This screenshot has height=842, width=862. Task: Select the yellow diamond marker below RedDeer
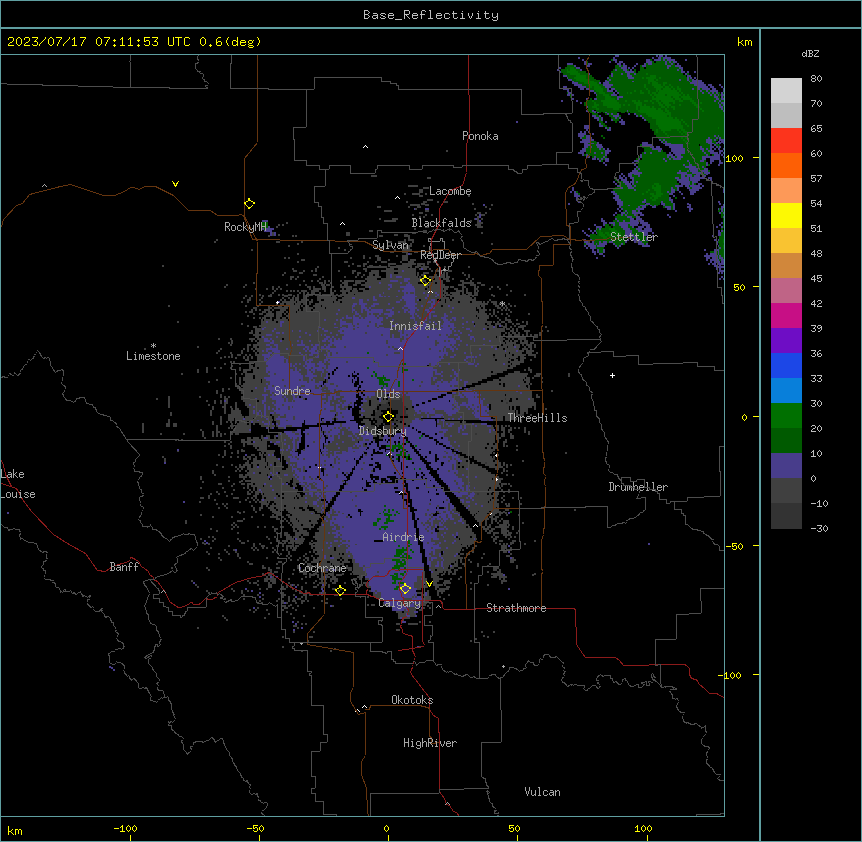click(x=426, y=281)
